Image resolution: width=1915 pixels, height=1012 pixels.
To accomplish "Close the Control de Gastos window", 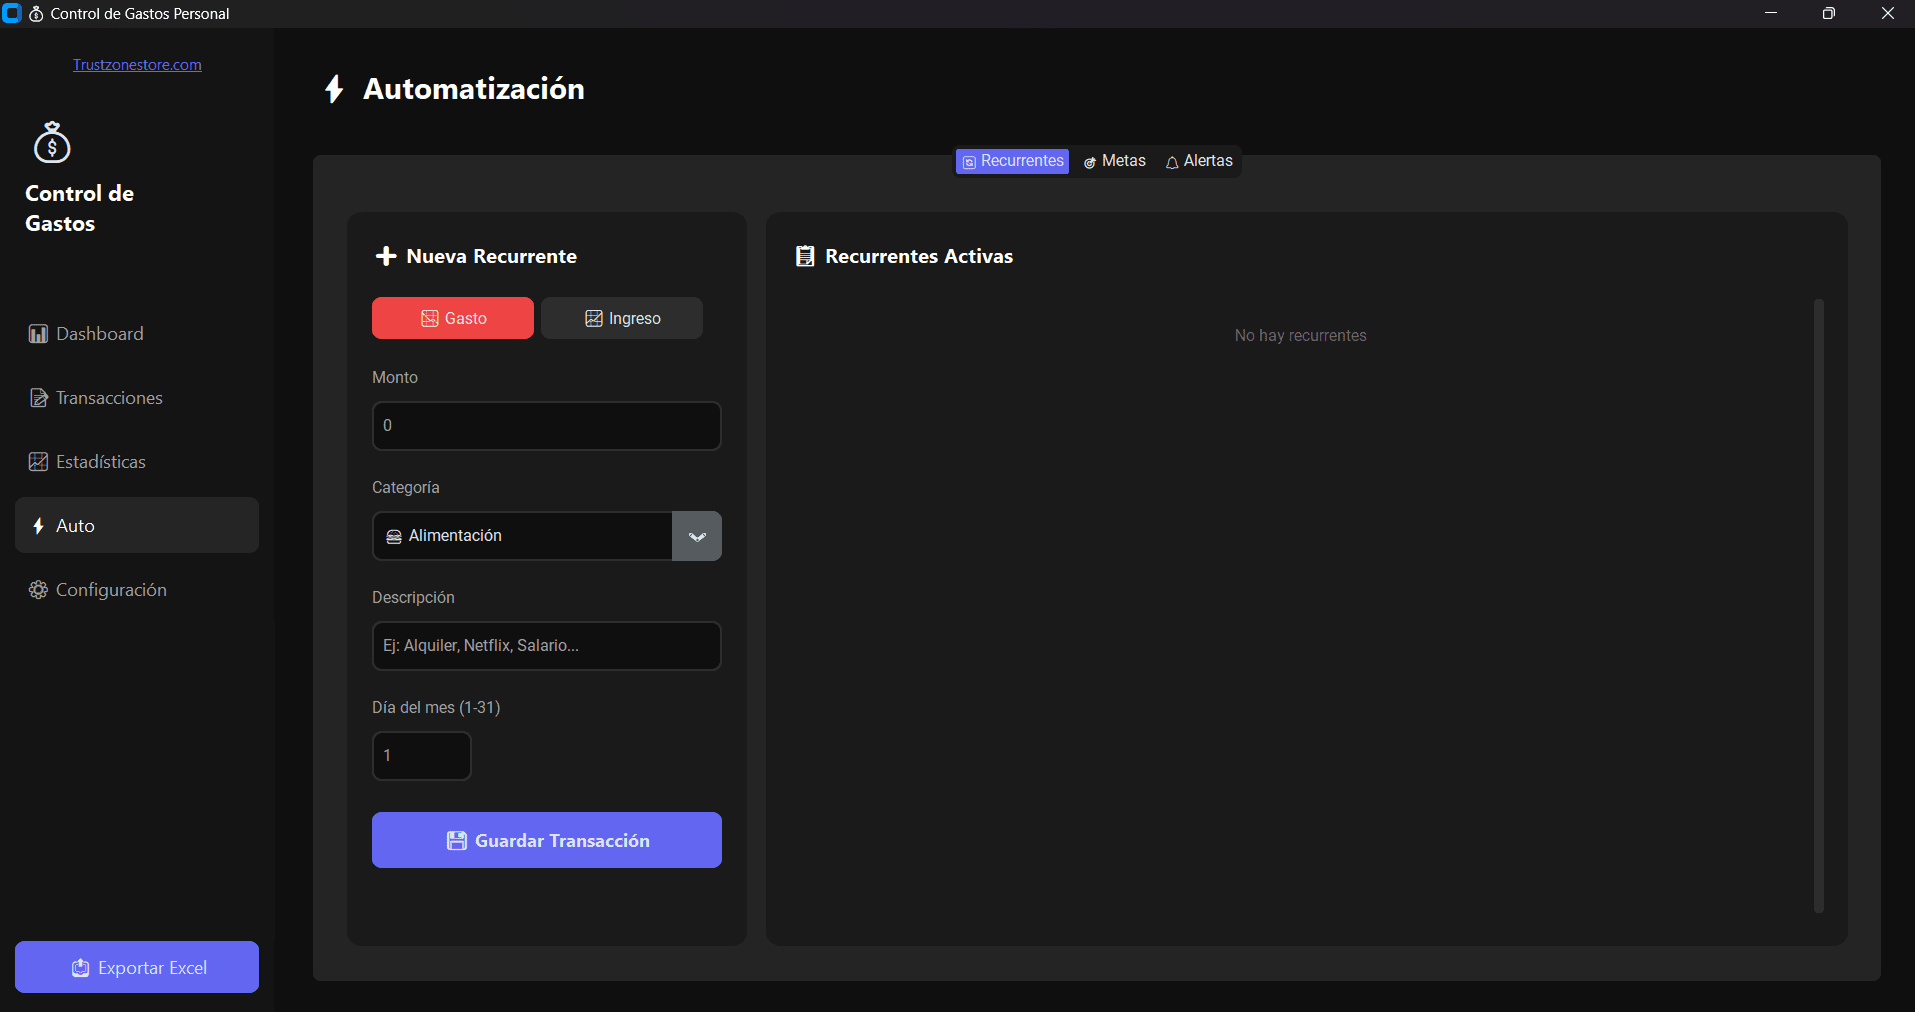I will (1887, 14).
